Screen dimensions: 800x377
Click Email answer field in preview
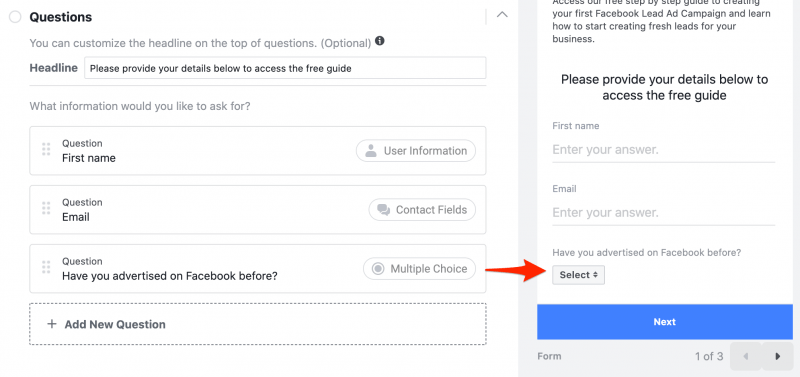pos(663,212)
